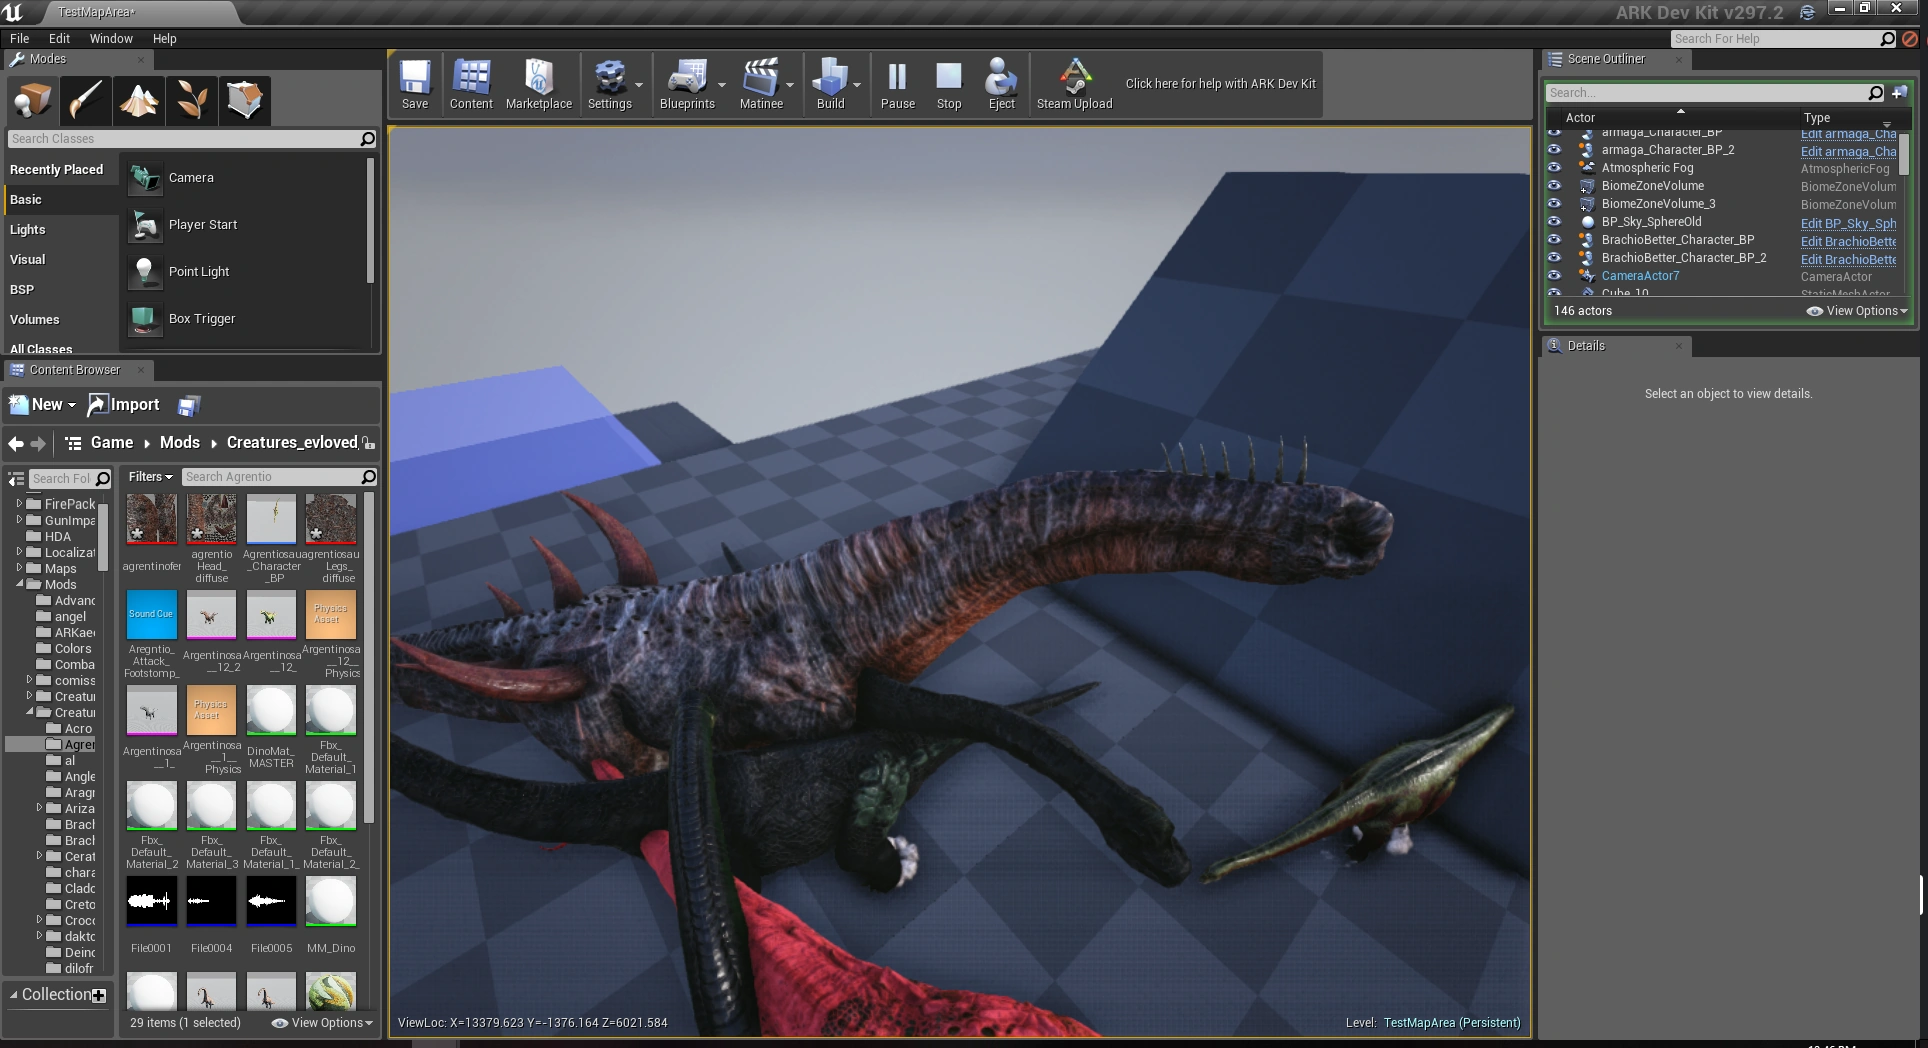Eject from the player controller
The image size is (1928, 1048).
pyautogui.click(x=1001, y=84)
